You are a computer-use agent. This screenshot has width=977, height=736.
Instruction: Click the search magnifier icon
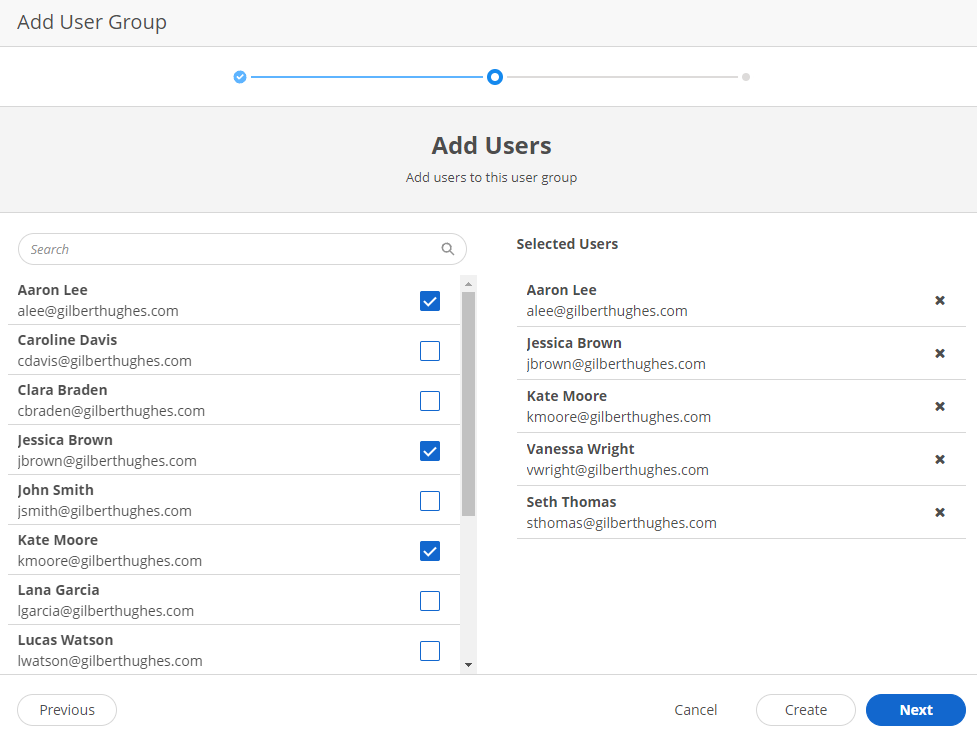click(x=447, y=249)
